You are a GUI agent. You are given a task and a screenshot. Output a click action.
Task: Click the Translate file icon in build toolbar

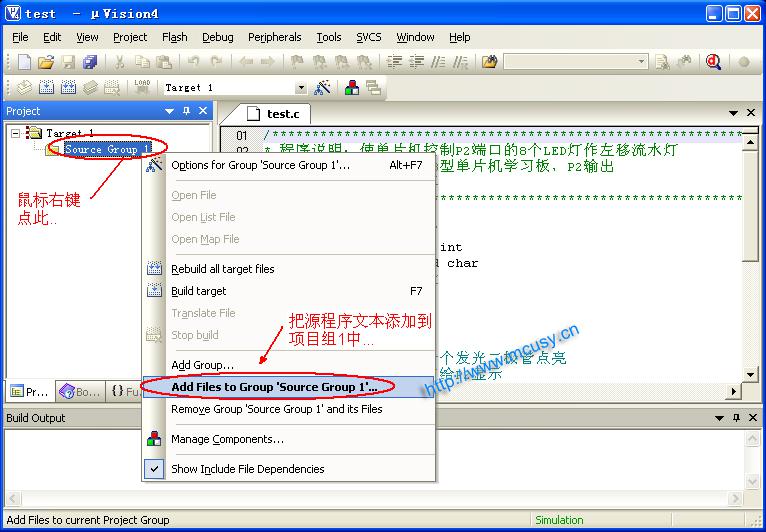tap(24, 87)
